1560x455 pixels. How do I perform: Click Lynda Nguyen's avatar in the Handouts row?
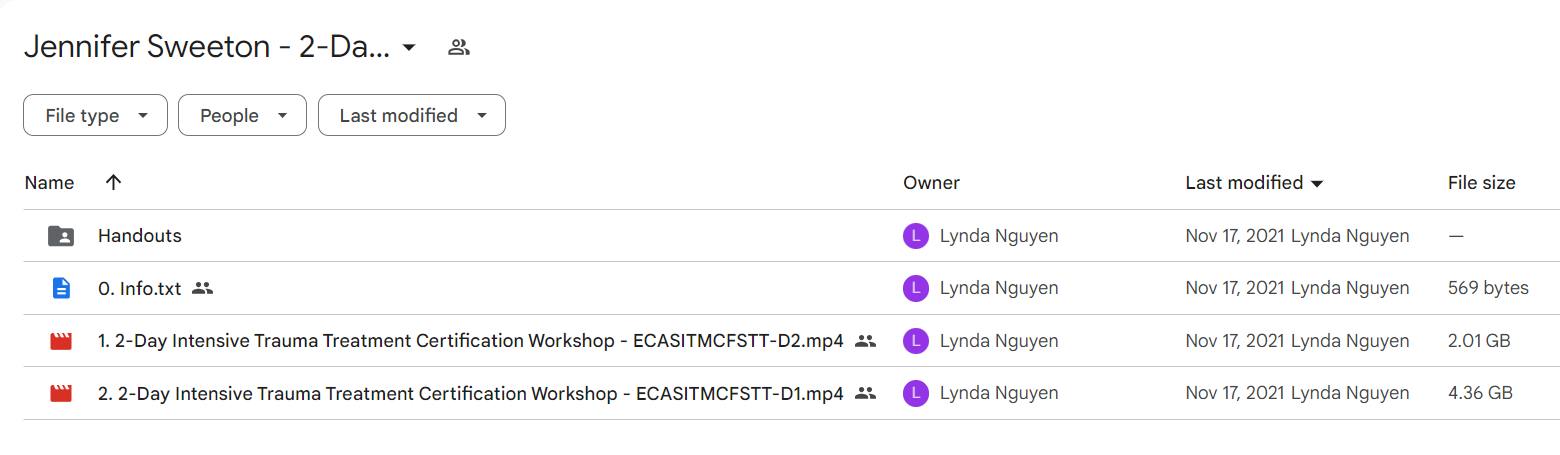tap(915, 236)
